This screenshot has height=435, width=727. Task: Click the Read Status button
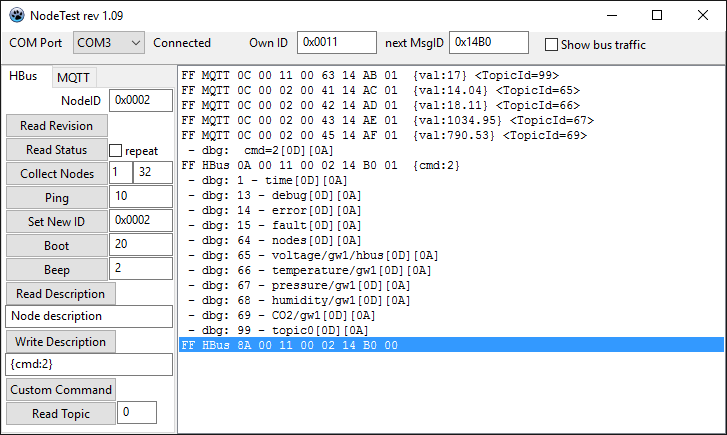pyautogui.click(x=57, y=150)
